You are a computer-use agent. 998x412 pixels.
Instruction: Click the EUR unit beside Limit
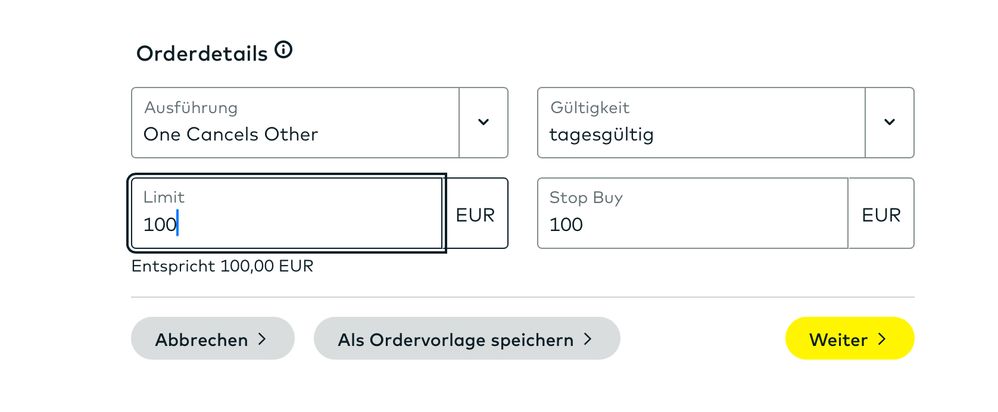(475, 214)
